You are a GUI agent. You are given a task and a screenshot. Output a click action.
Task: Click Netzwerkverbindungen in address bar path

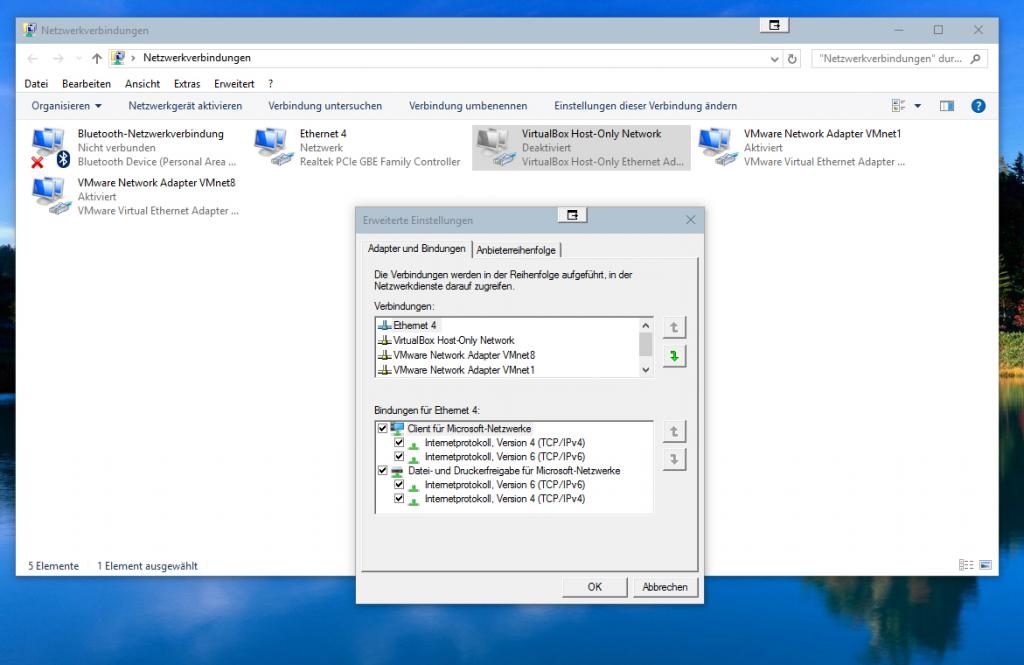click(x=197, y=58)
